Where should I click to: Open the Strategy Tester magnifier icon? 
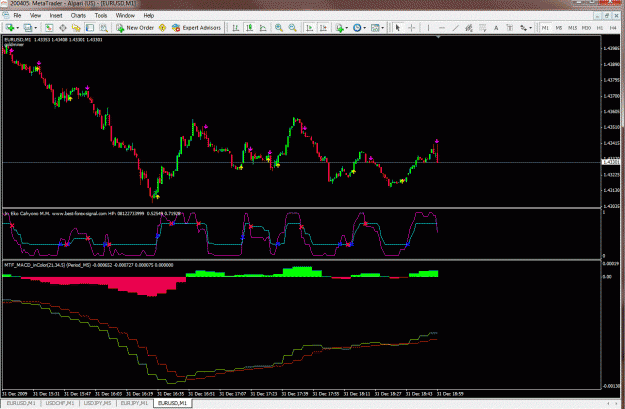[x=103, y=28]
